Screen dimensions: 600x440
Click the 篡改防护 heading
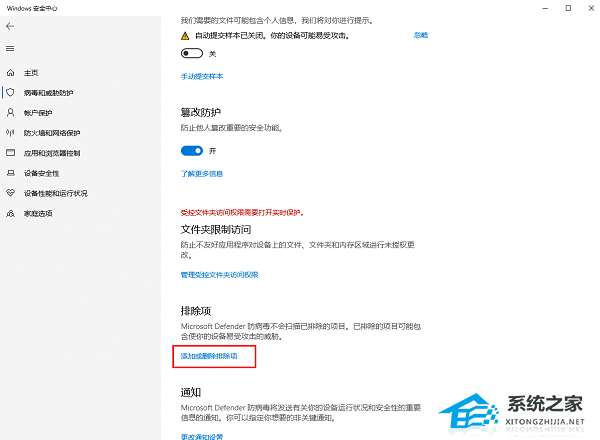[201, 112]
